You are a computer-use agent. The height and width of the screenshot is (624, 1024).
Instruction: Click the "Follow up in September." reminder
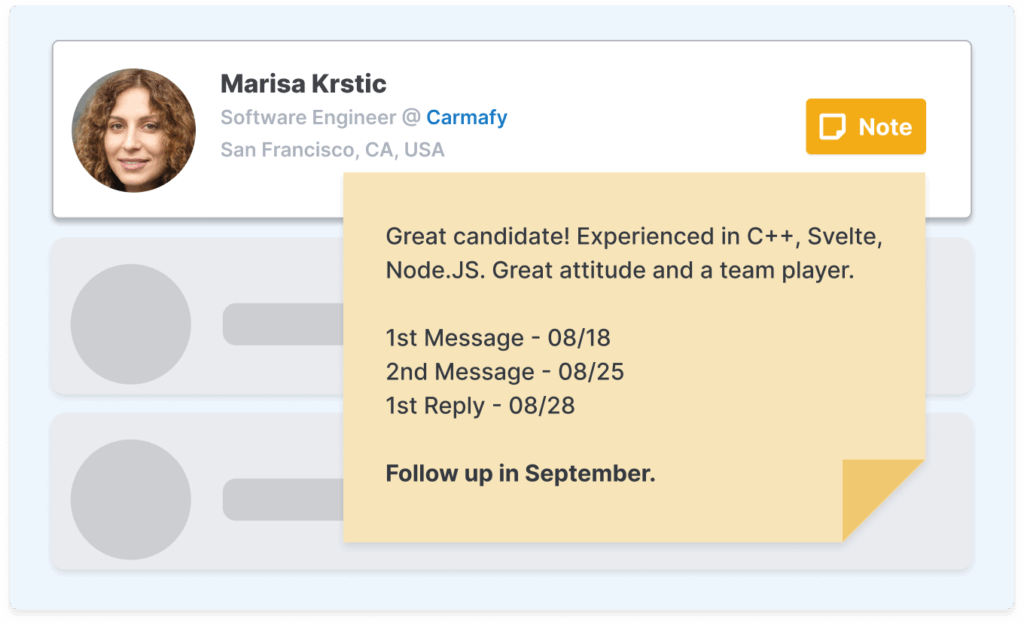click(x=520, y=473)
